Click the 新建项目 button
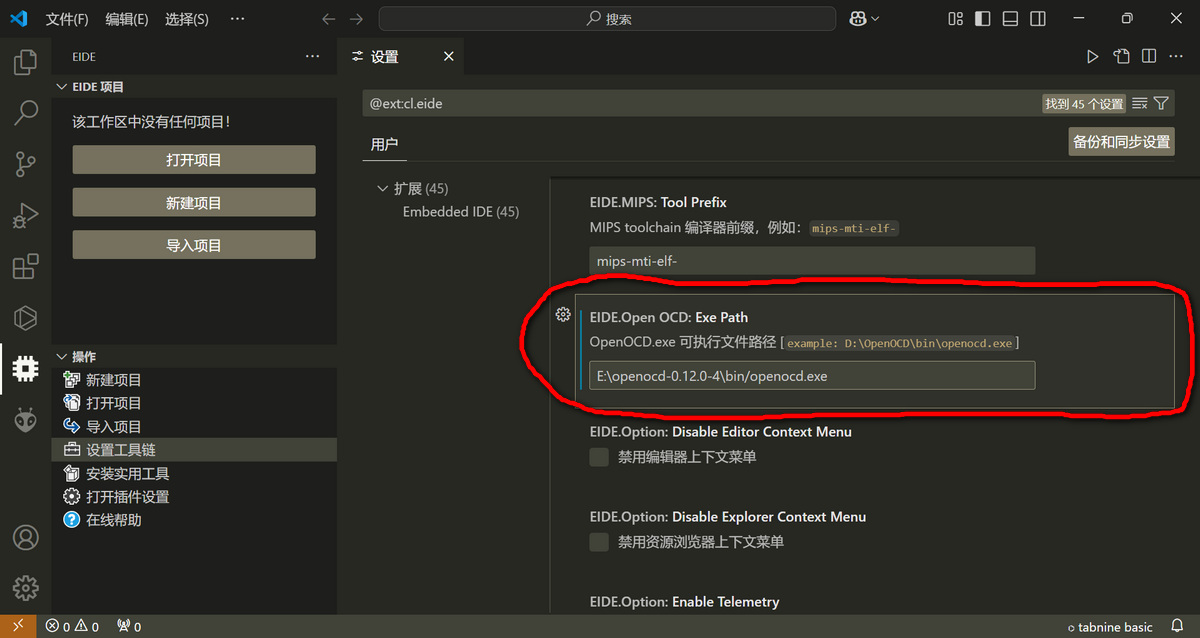The height and width of the screenshot is (638, 1200). [x=194, y=203]
